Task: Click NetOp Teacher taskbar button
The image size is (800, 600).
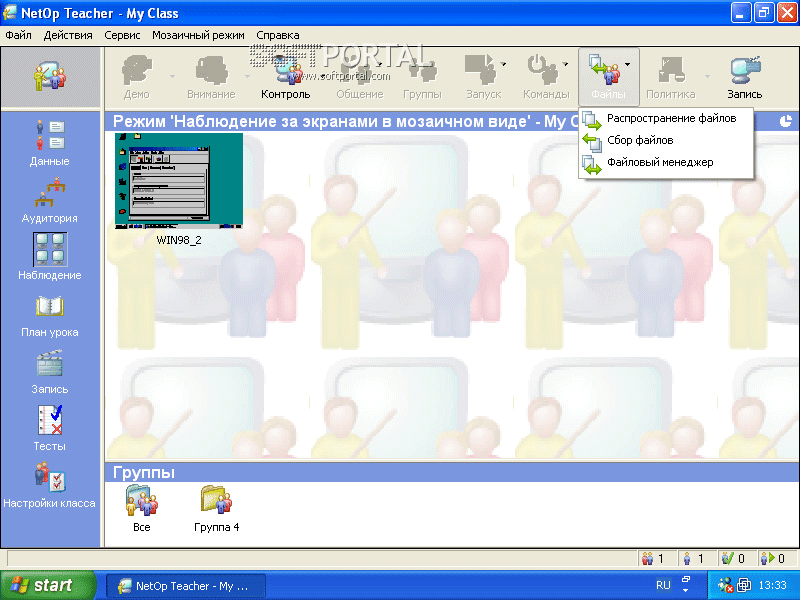Action: pos(186,586)
